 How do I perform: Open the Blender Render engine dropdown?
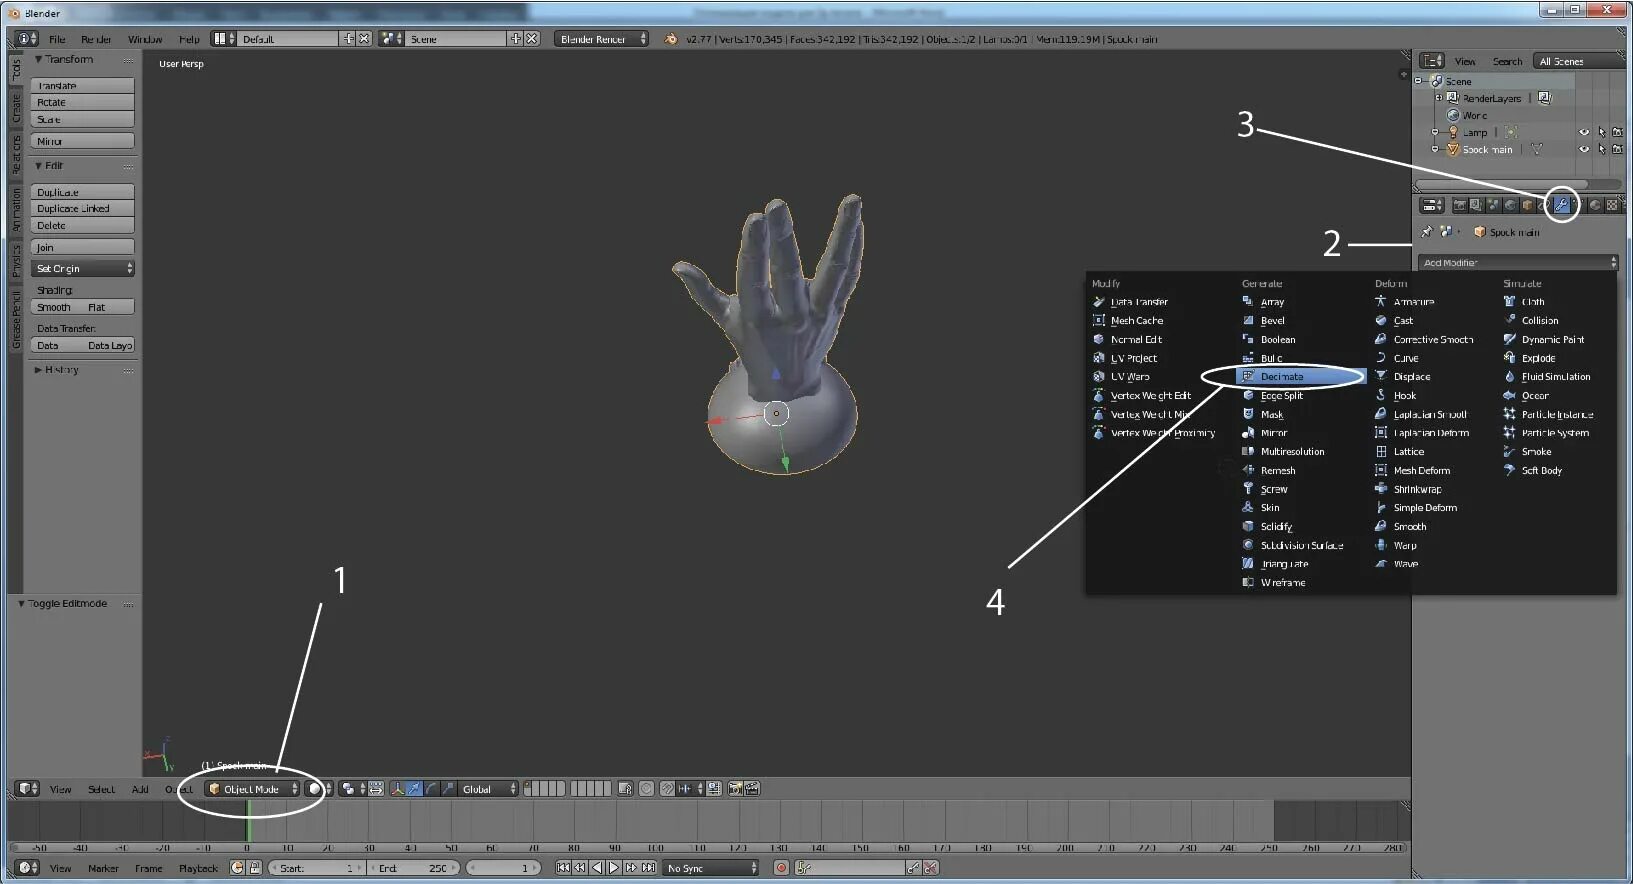point(601,39)
